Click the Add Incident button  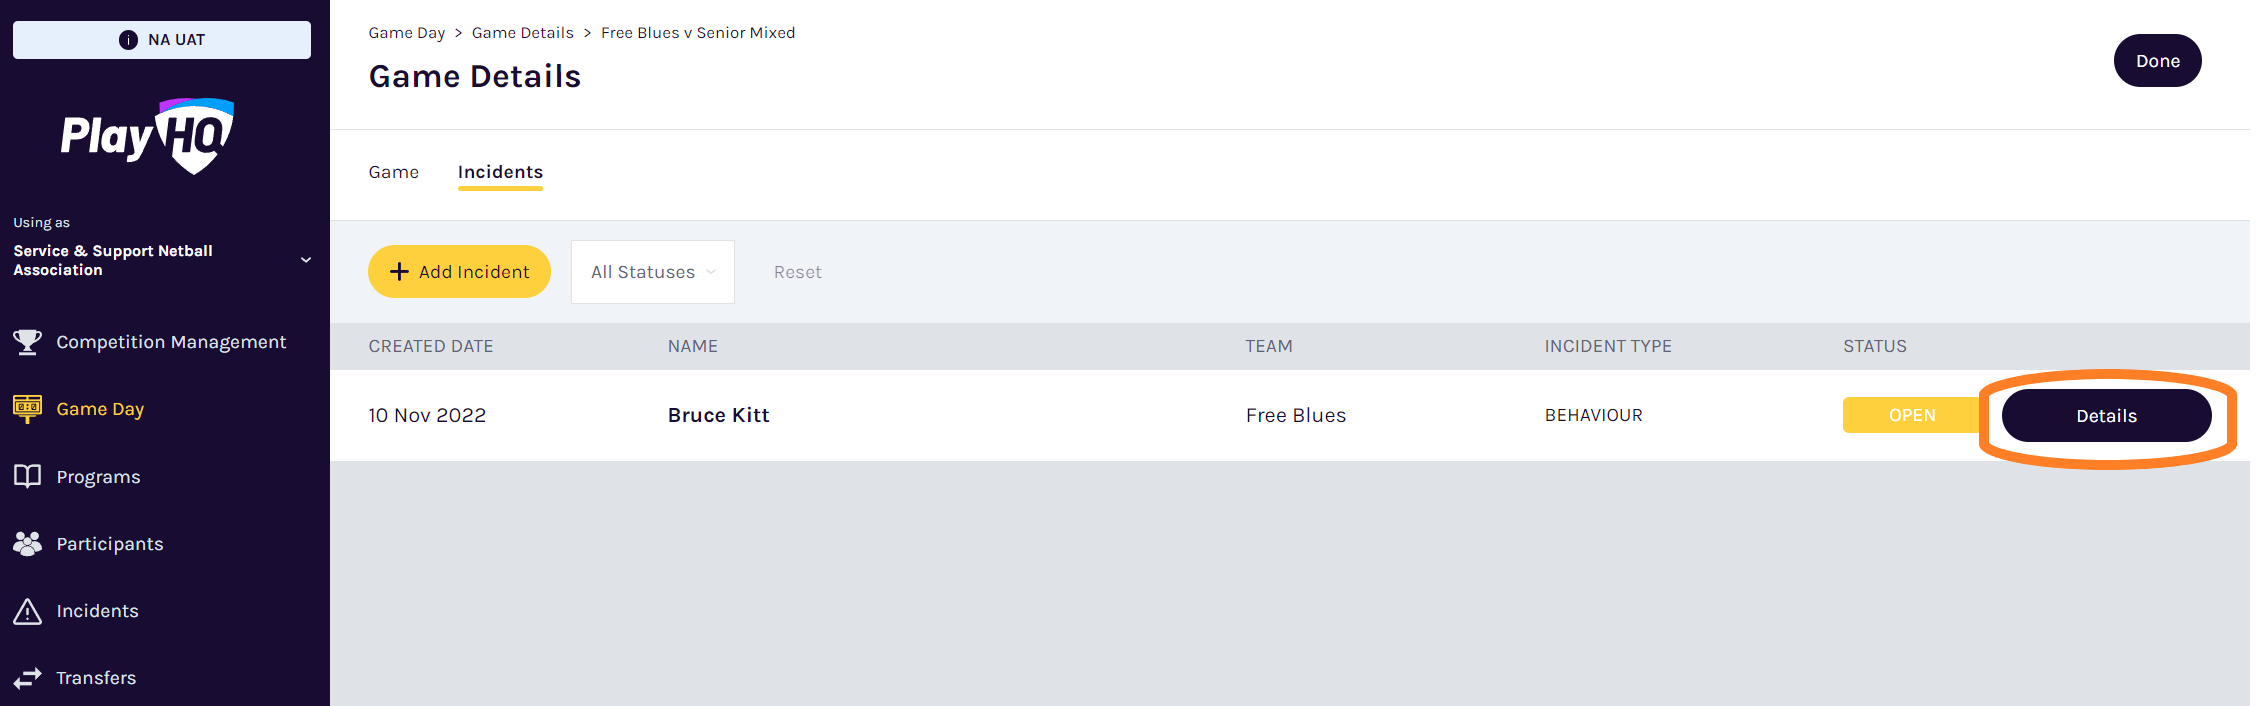point(459,272)
